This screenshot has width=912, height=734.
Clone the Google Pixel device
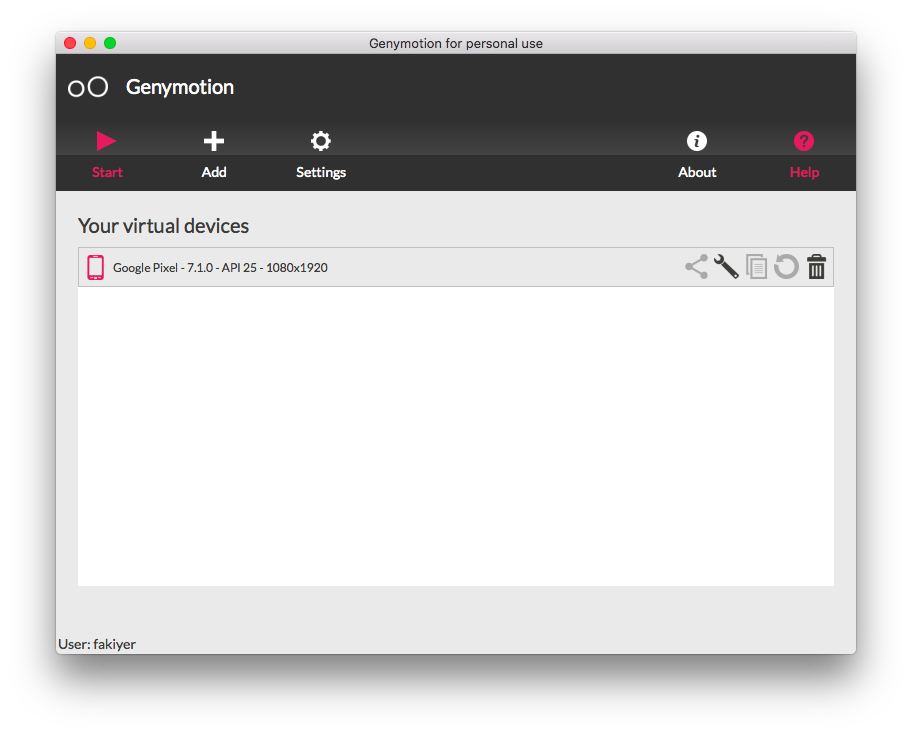click(756, 267)
